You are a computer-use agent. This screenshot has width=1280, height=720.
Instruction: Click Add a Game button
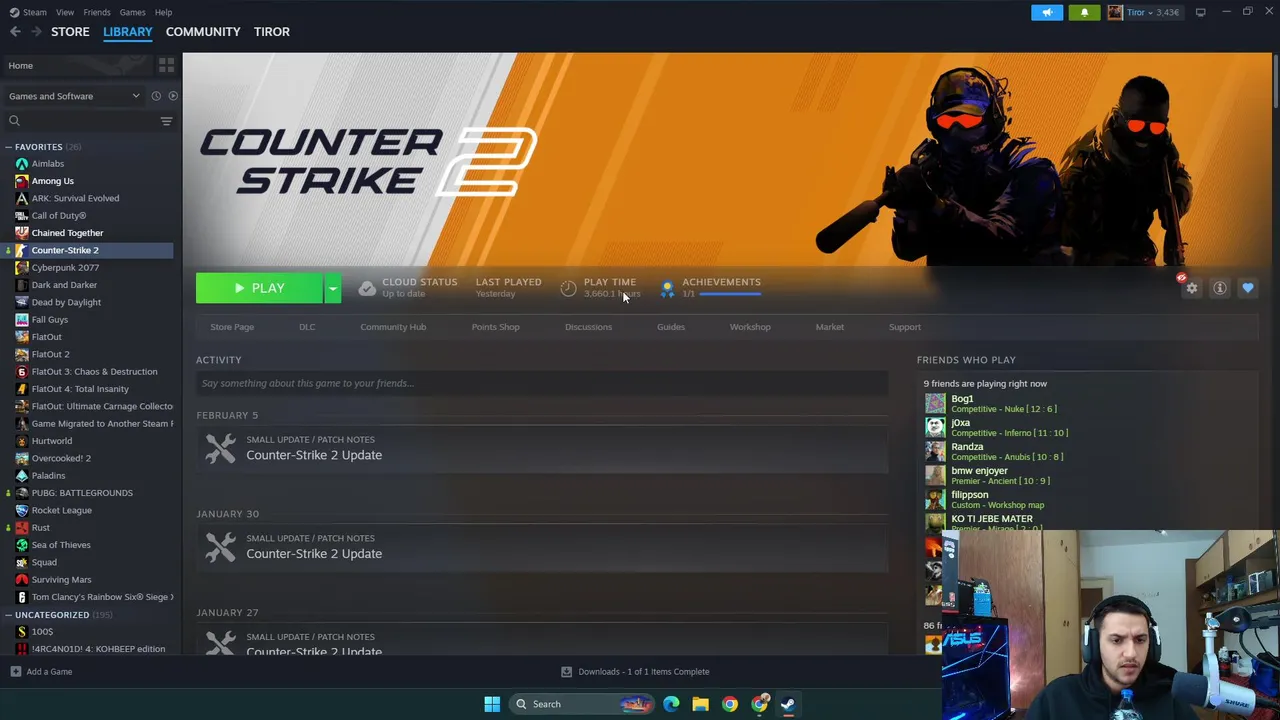tap(41, 672)
